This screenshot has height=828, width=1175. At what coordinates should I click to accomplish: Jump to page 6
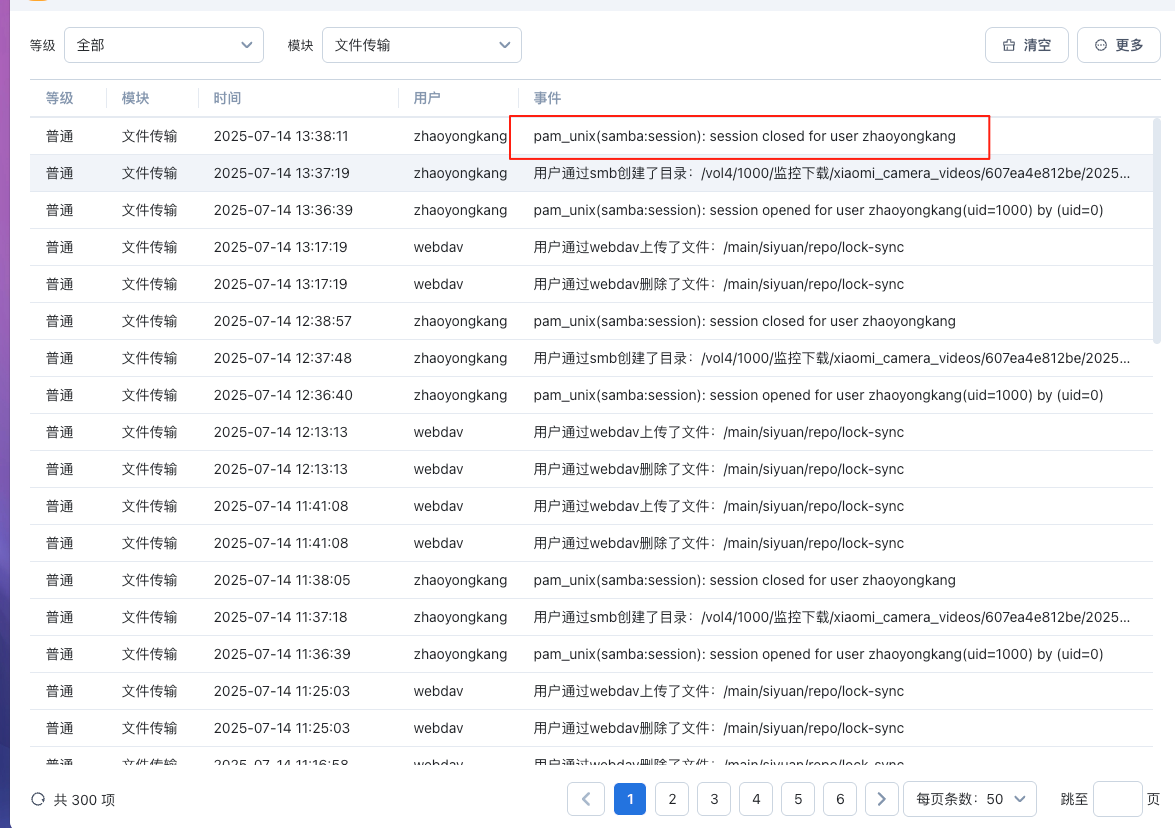pyautogui.click(x=840, y=799)
